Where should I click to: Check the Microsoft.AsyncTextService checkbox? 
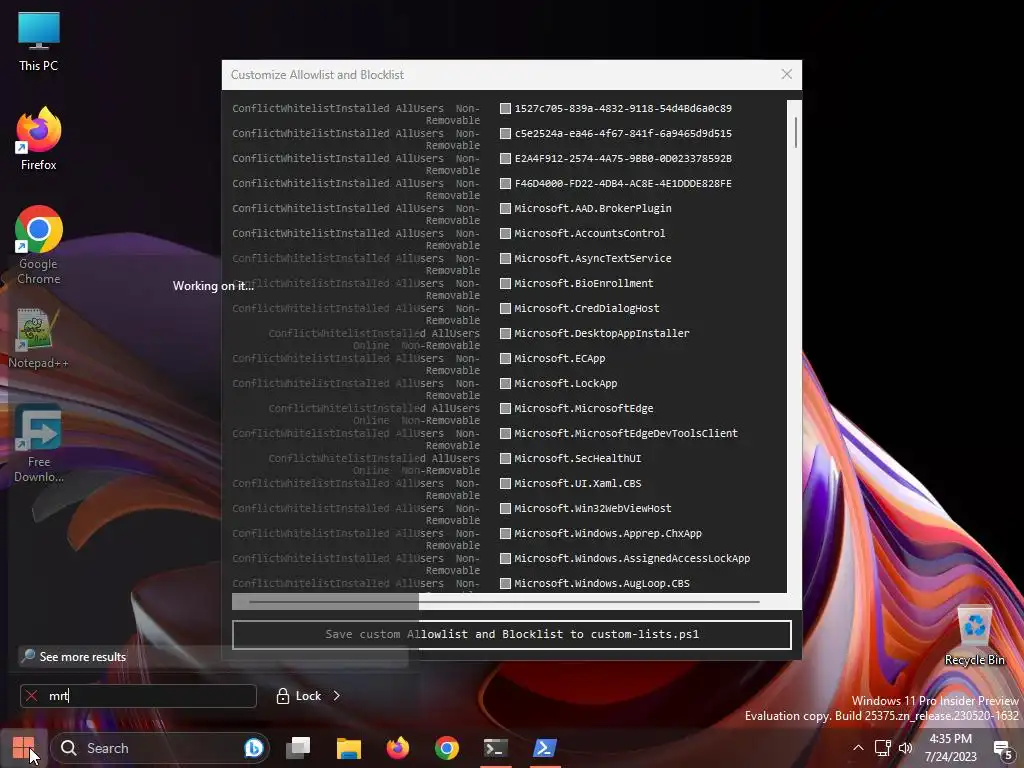(505, 259)
